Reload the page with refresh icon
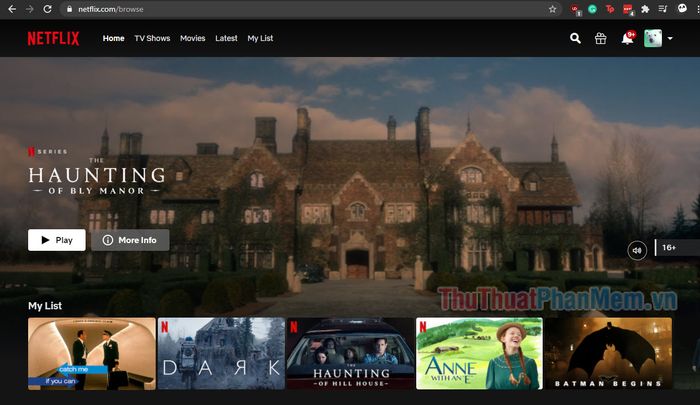The height and width of the screenshot is (405, 700). pyautogui.click(x=47, y=9)
